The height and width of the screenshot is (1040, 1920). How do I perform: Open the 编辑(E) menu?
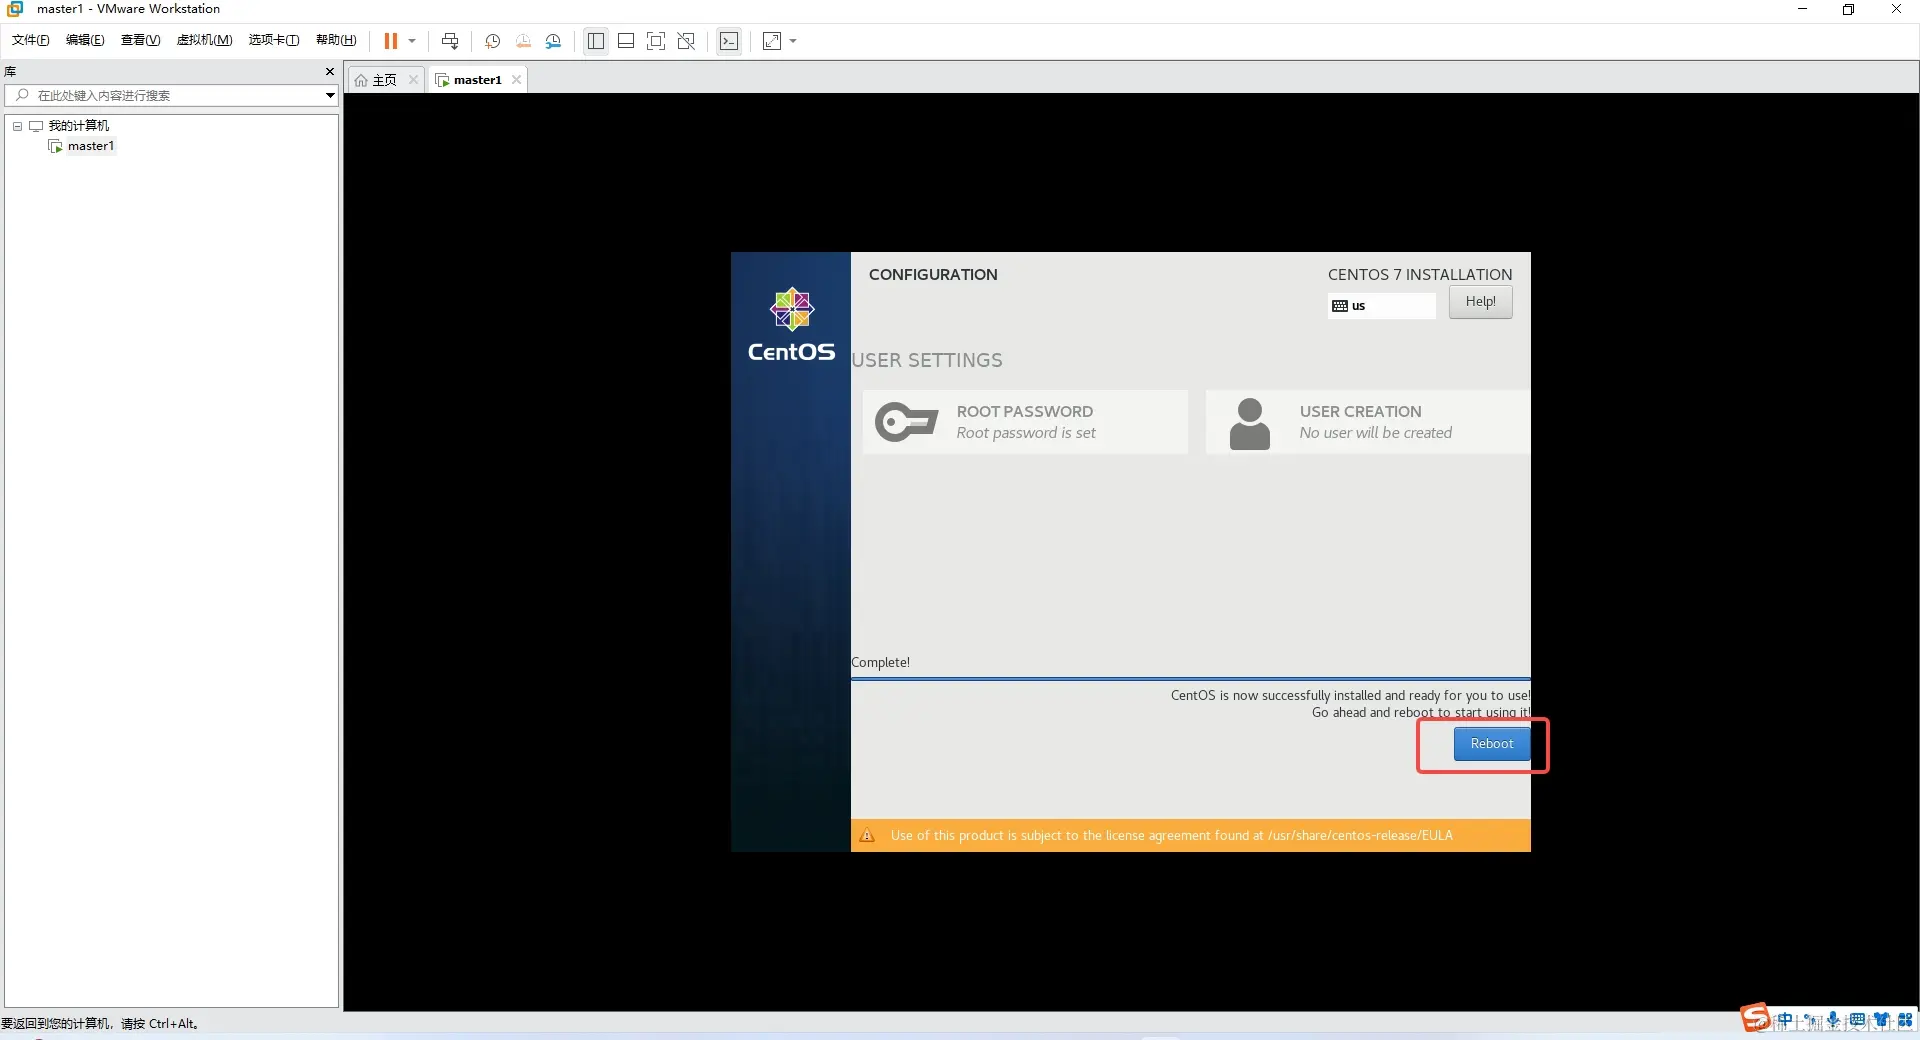click(85, 40)
